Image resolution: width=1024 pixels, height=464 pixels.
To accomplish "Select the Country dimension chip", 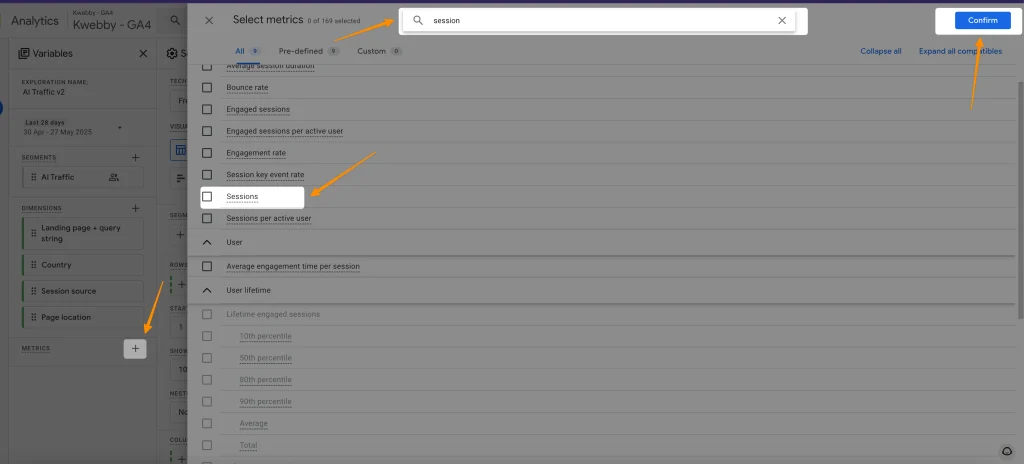I will [x=82, y=265].
